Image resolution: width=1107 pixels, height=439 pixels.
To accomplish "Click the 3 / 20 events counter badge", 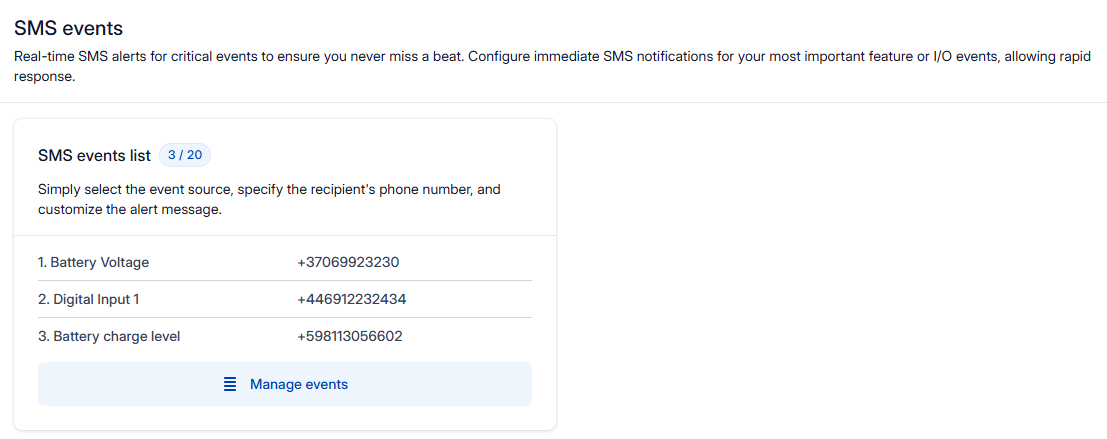I will point(185,155).
